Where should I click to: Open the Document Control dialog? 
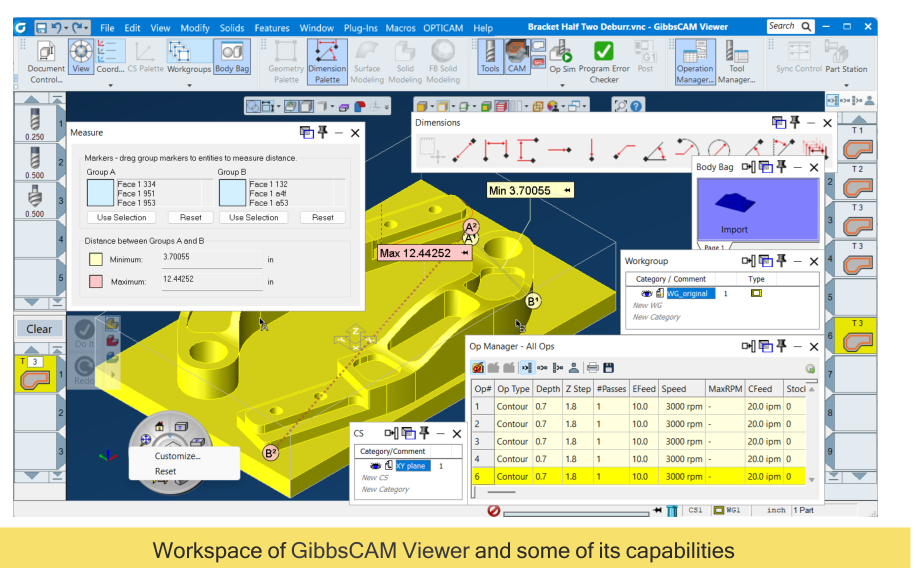point(46,62)
